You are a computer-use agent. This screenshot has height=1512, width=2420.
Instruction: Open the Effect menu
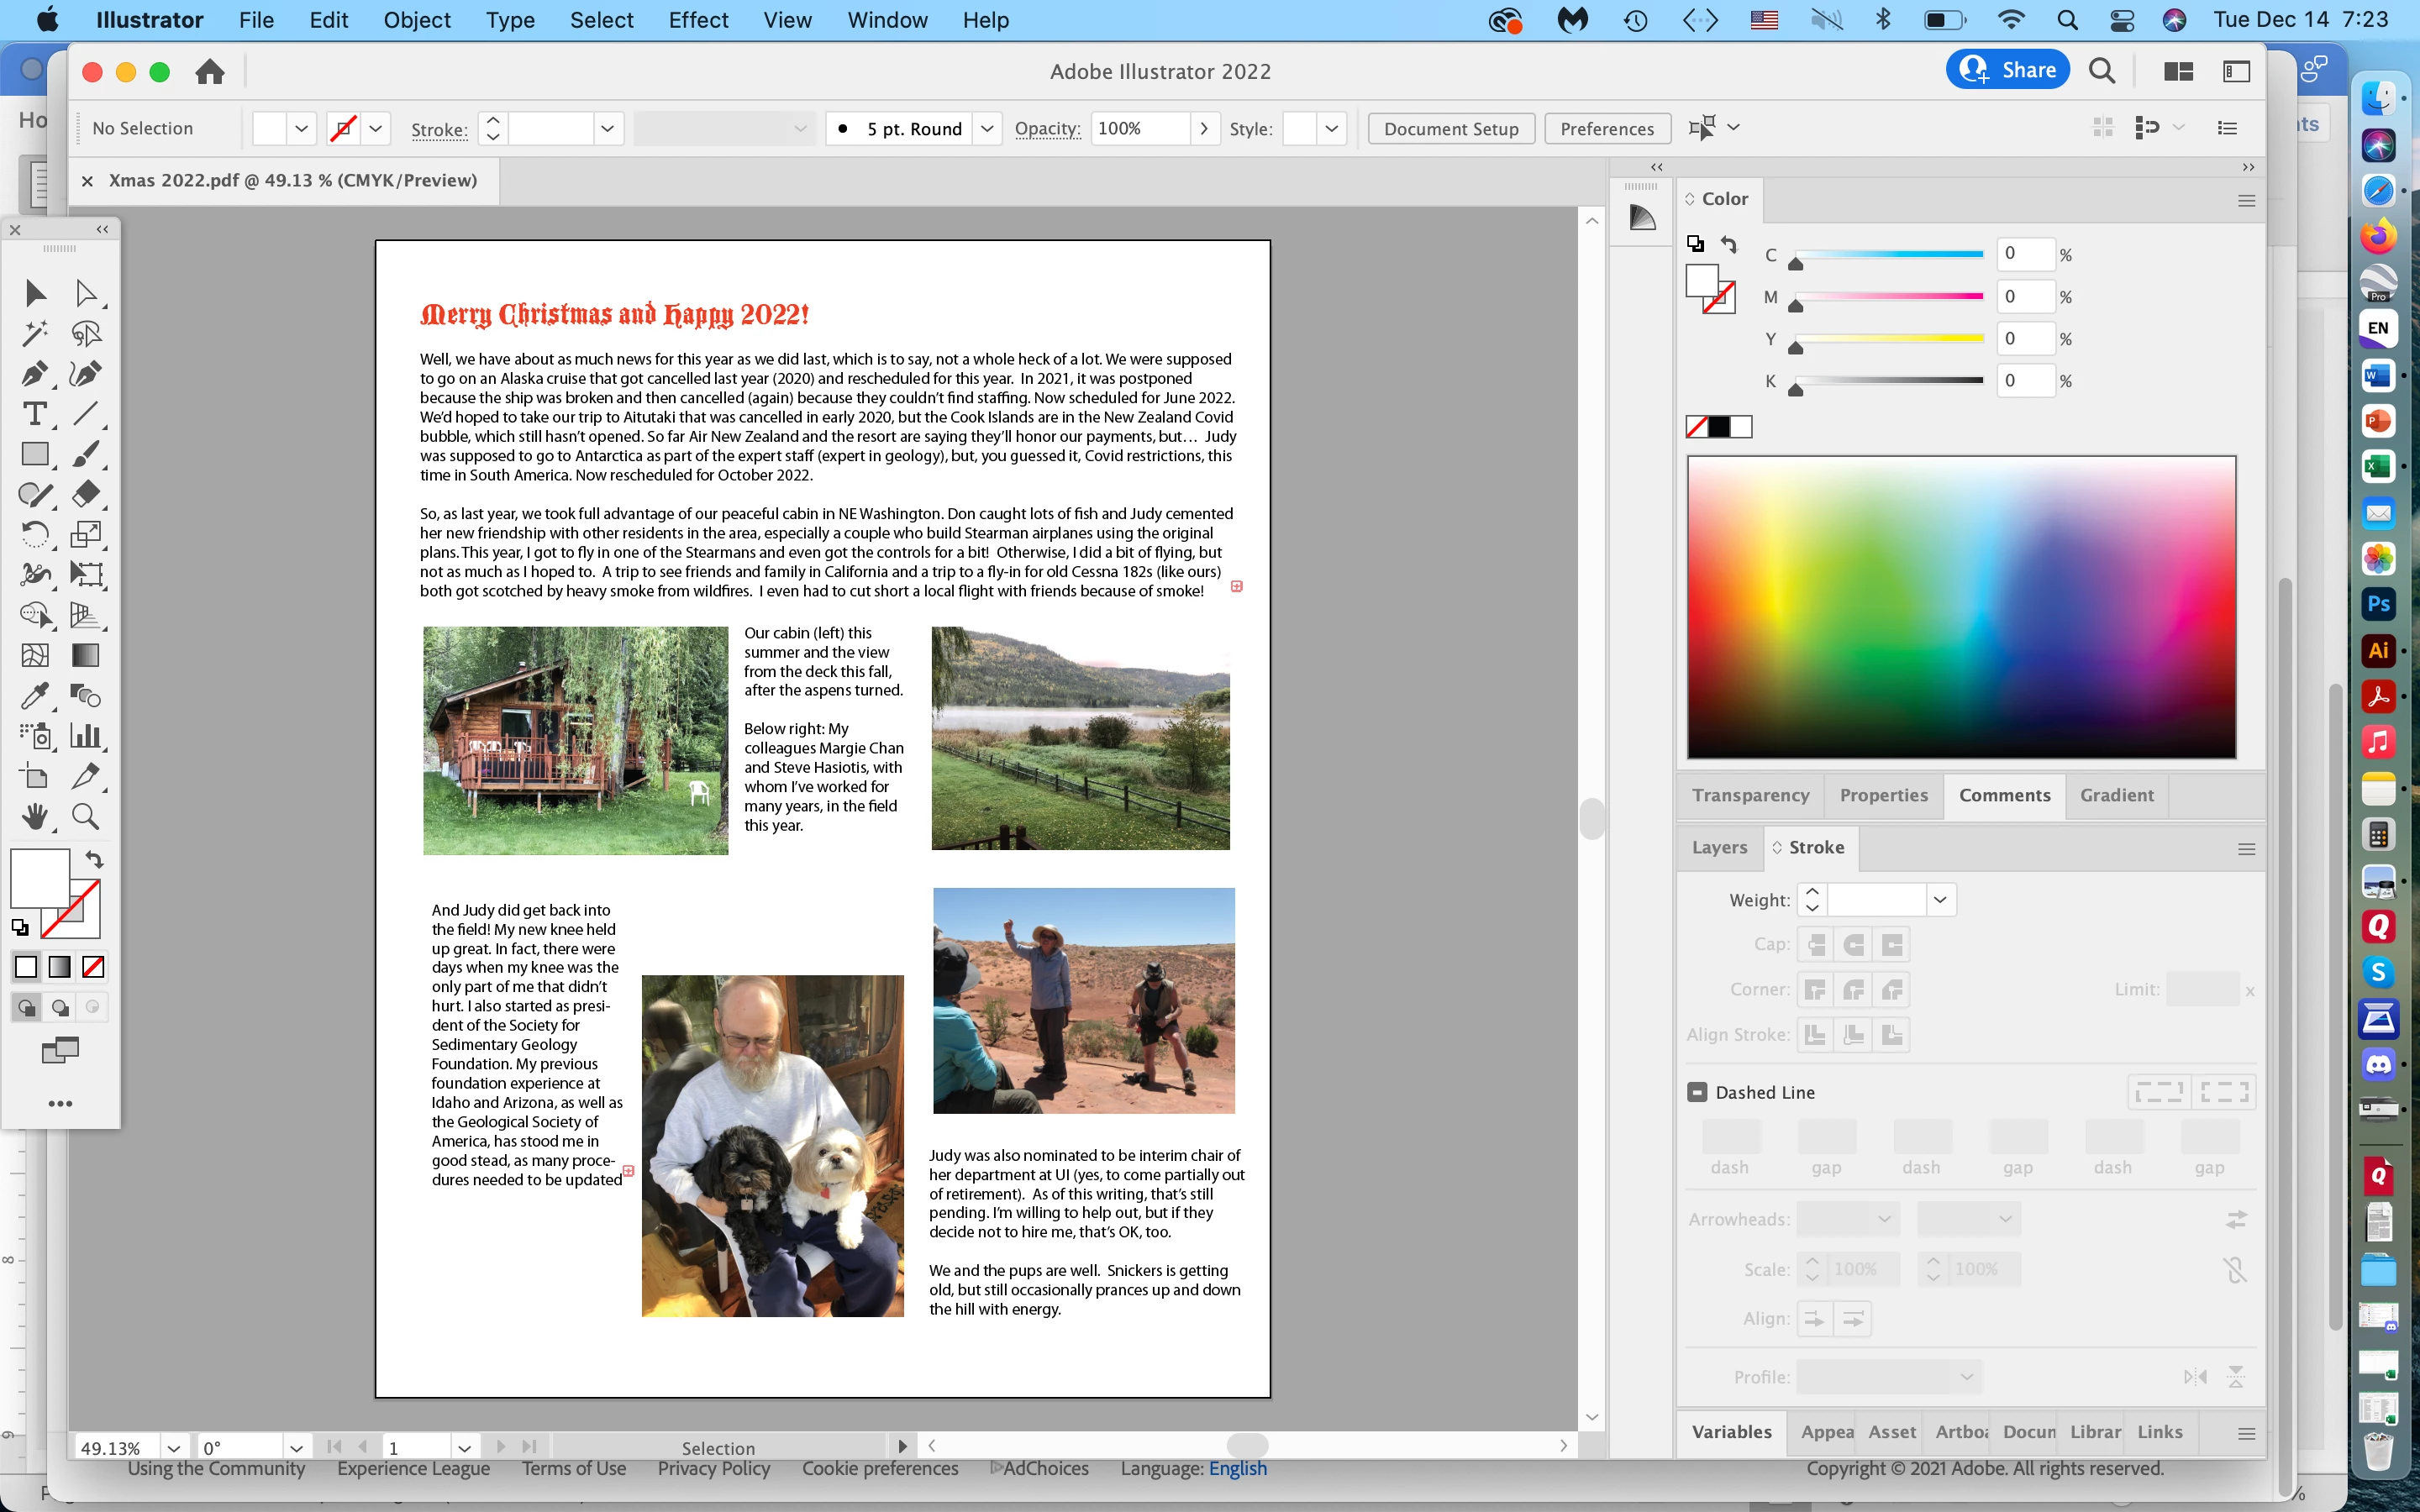pyautogui.click(x=698, y=20)
